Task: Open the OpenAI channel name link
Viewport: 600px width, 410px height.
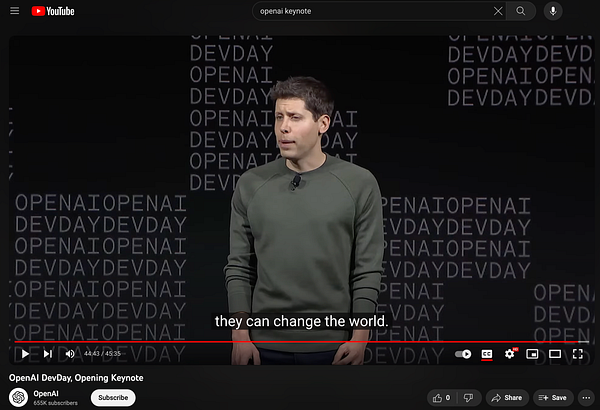Action: click(46, 394)
